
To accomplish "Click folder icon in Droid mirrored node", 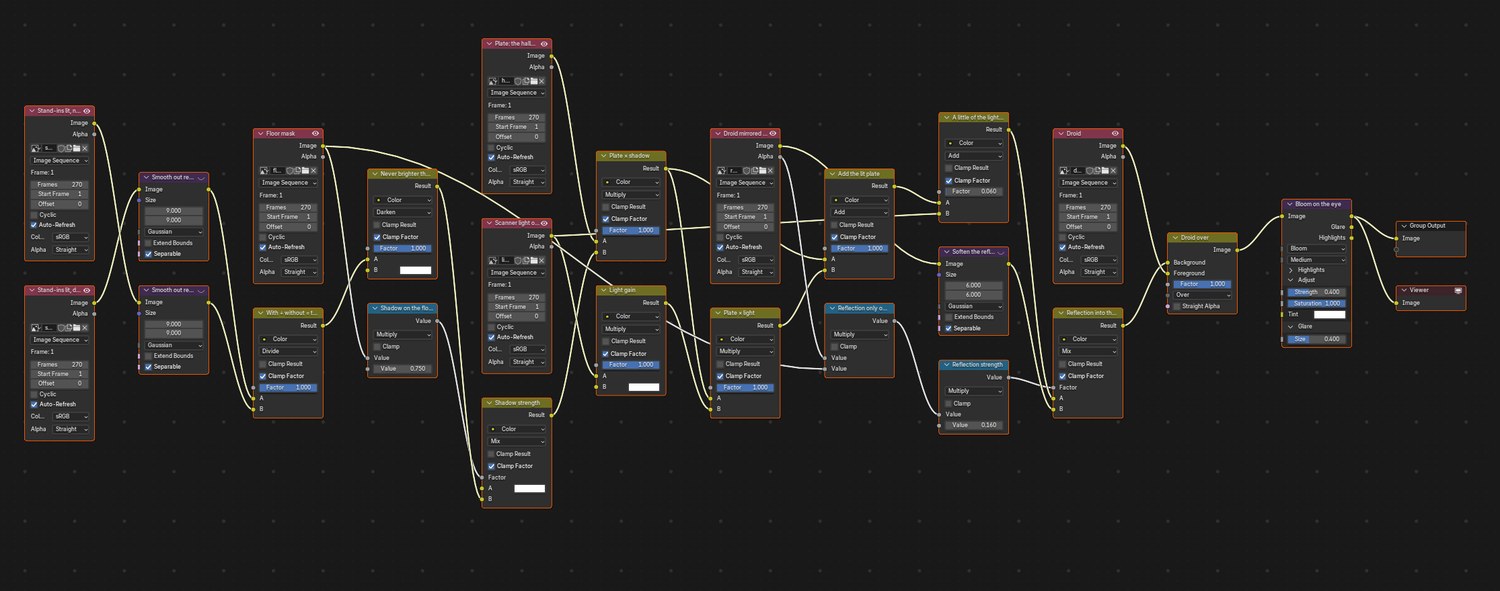I will coord(763,170).
